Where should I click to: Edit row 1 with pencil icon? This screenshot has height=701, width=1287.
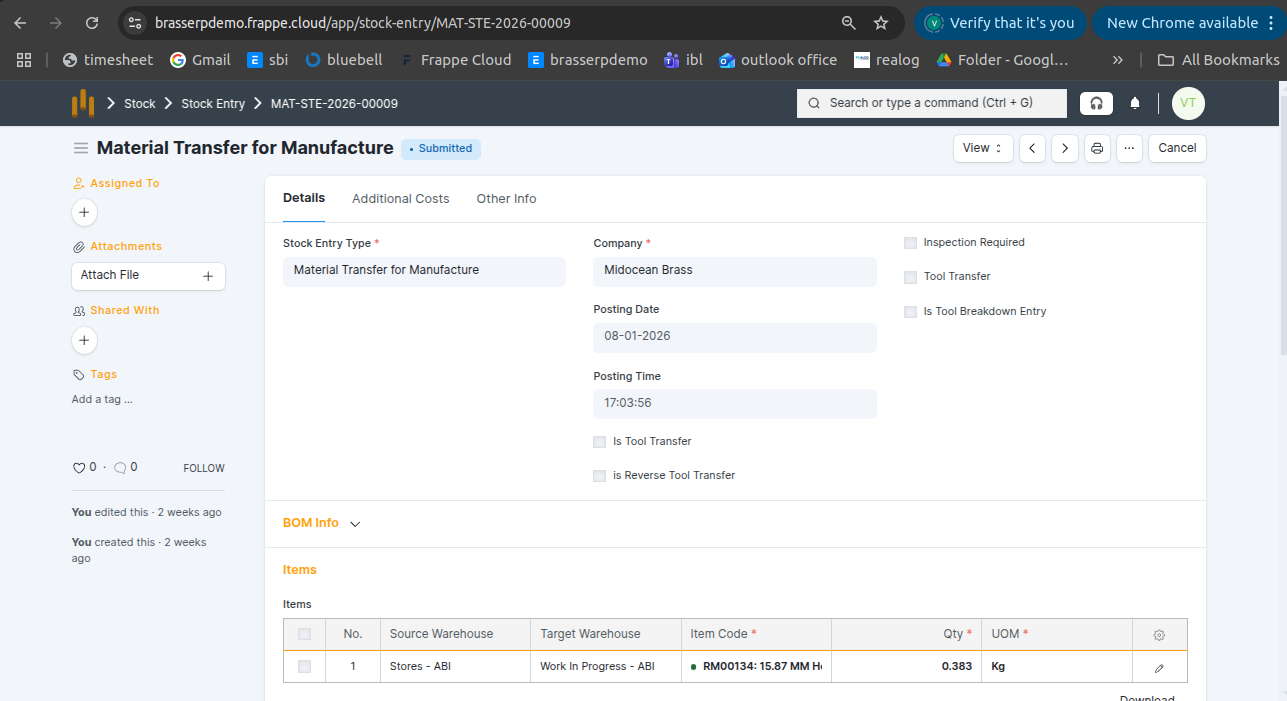pyautogui.click(x=1159, y=667)
